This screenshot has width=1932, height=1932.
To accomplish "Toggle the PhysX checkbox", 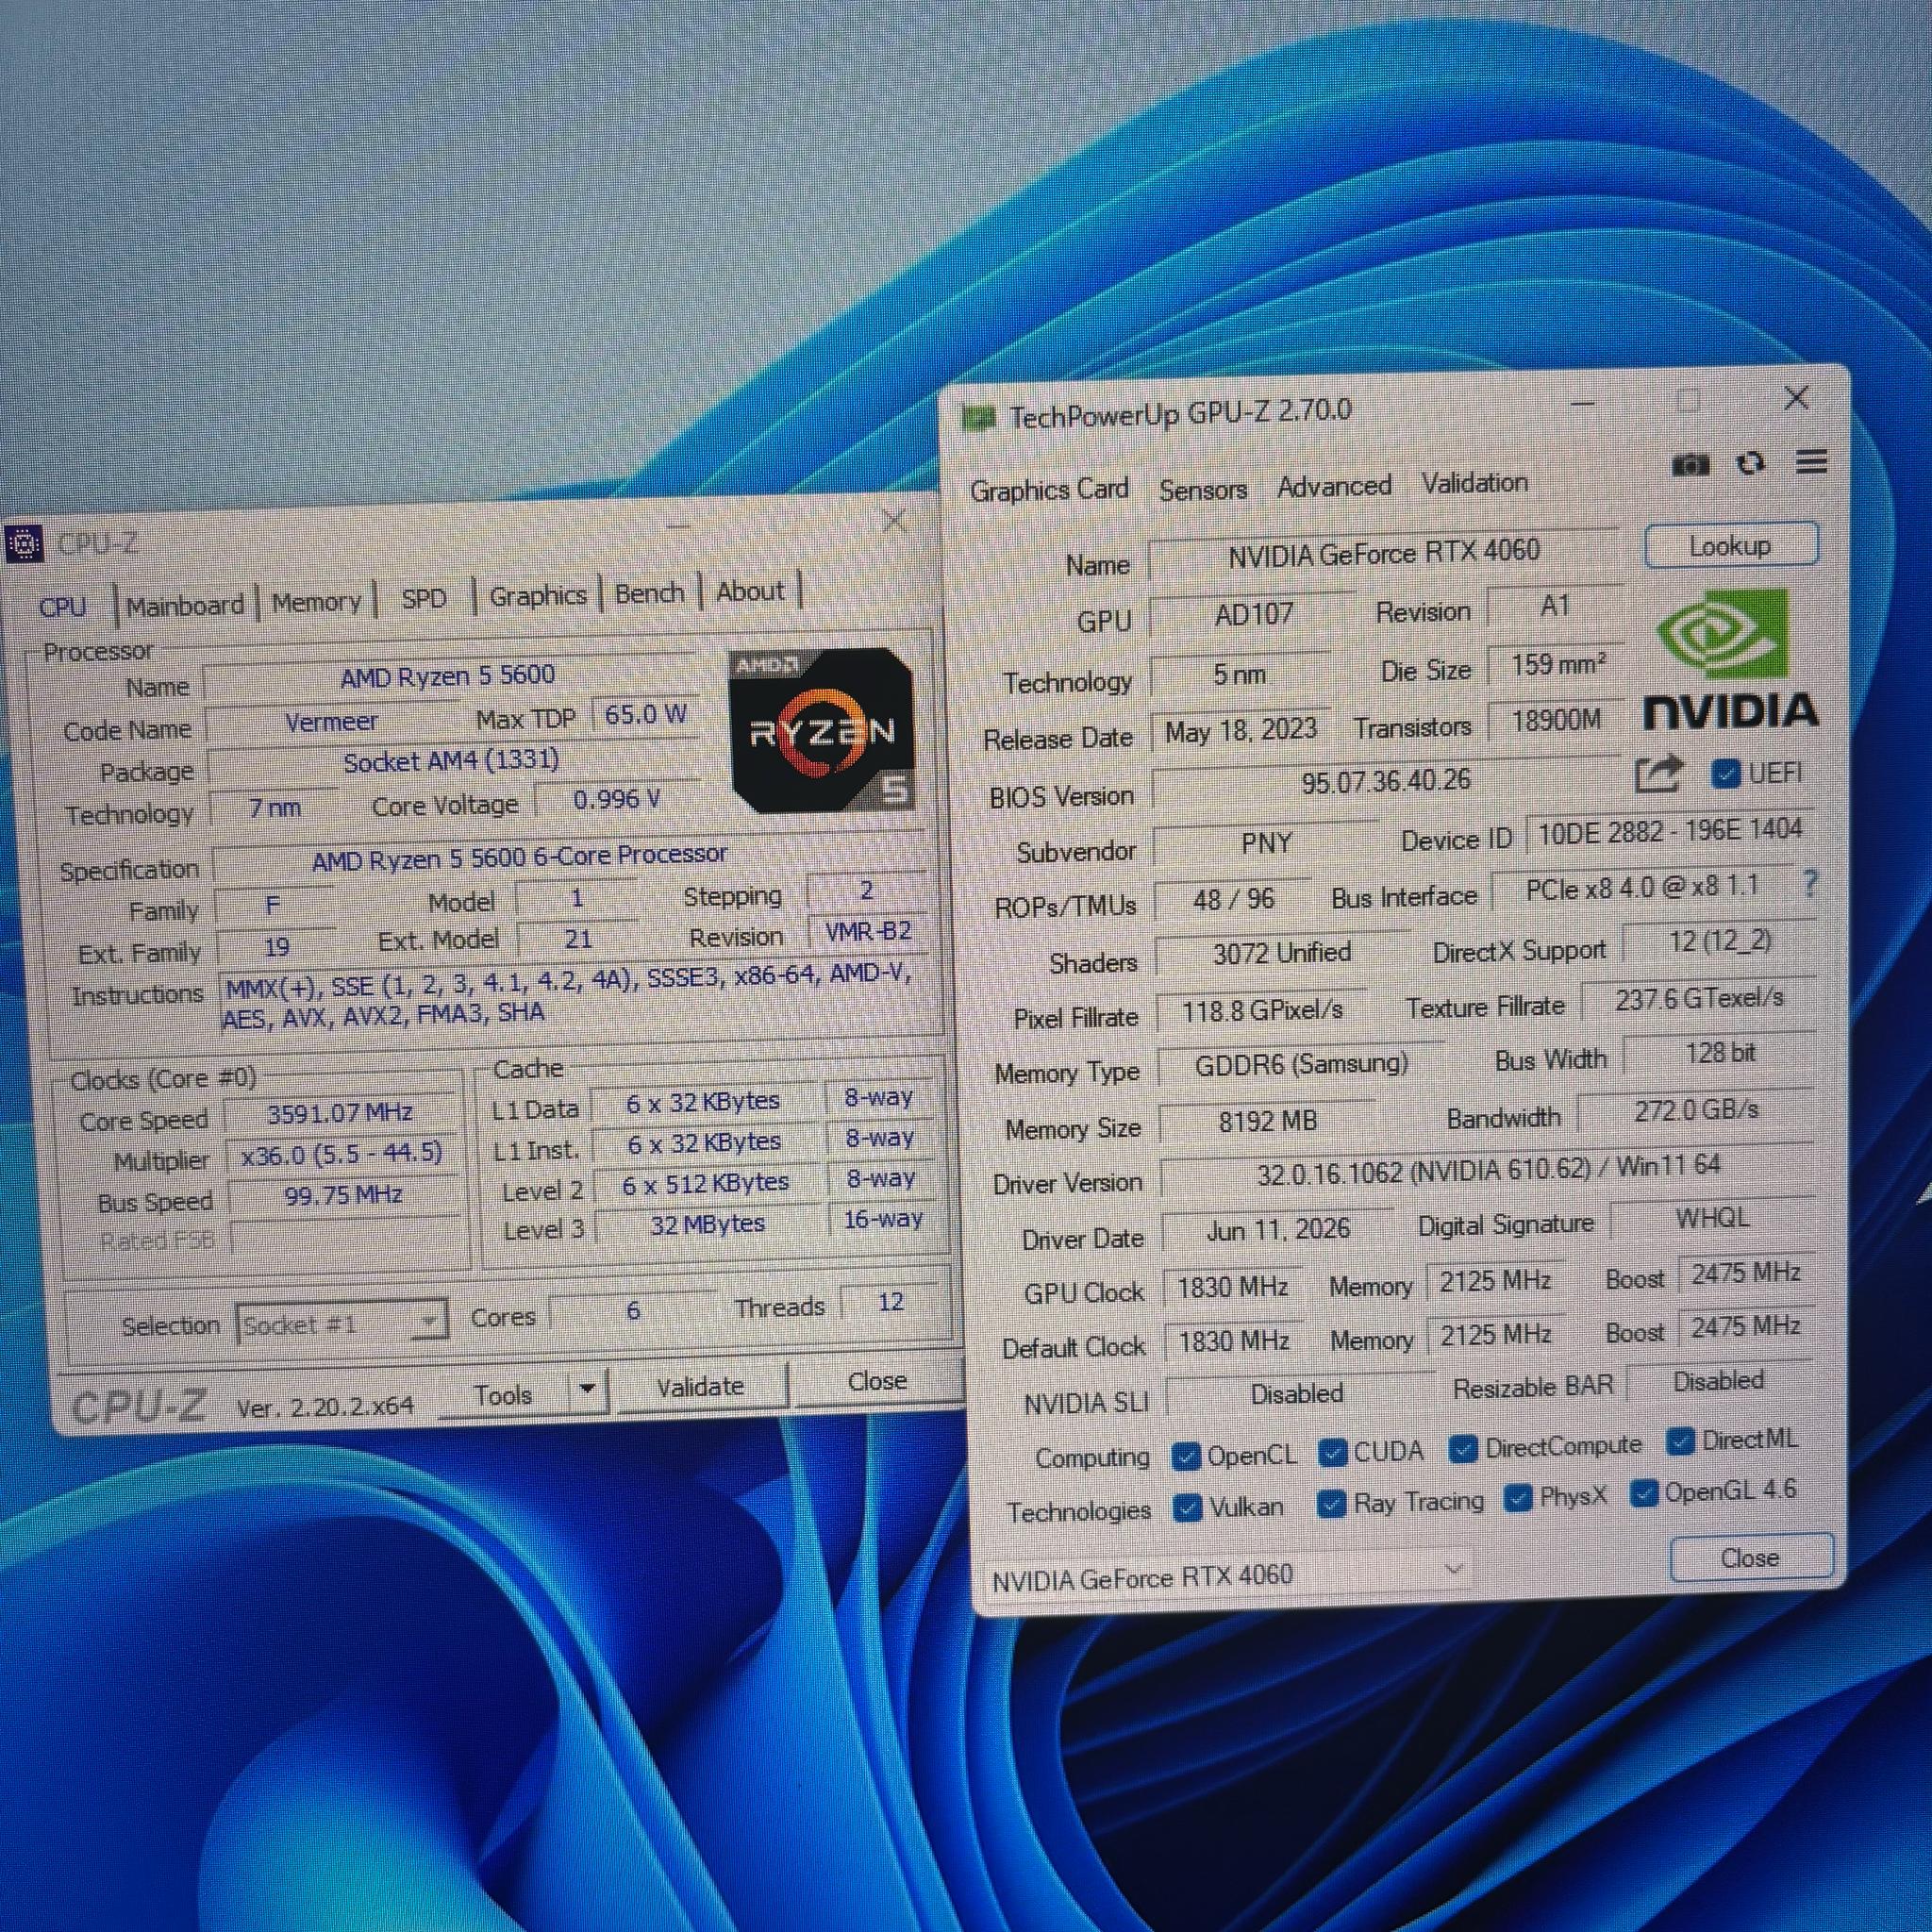I will pyautogui.click(x=1518, y=1498).
